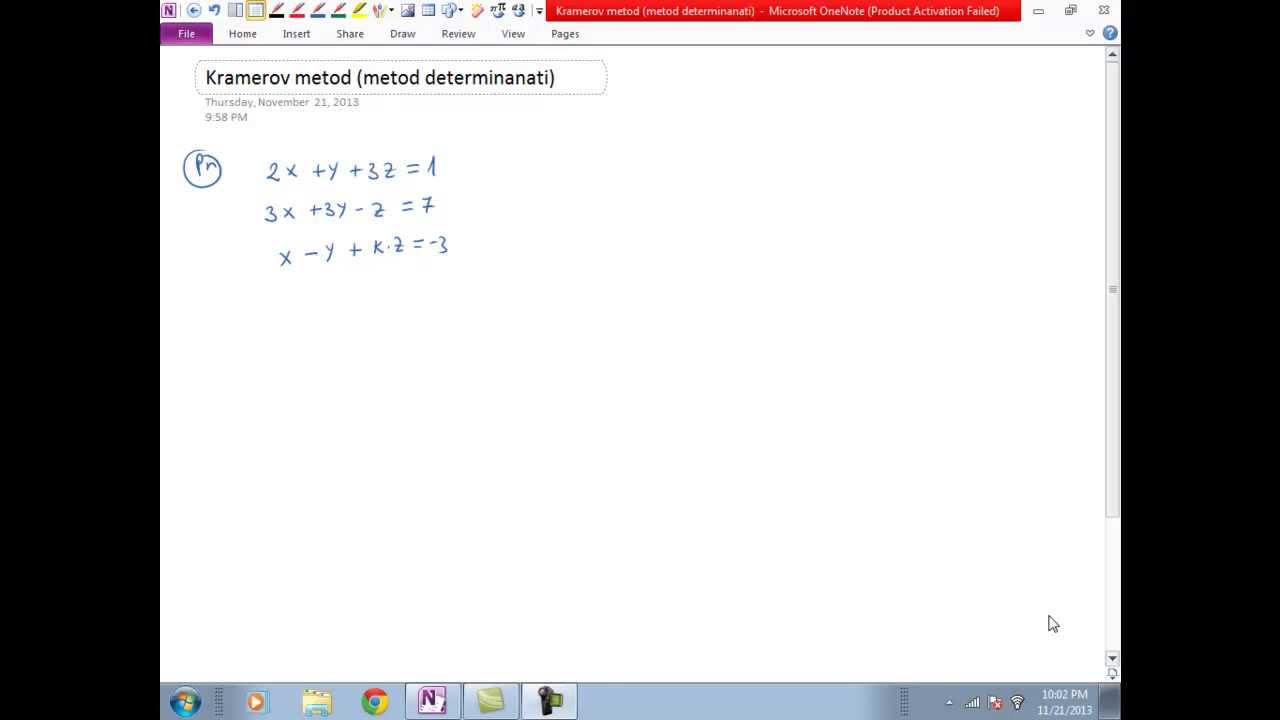Open the View ribbon tab
This screenshot has height=720, width=1280.
513,34
